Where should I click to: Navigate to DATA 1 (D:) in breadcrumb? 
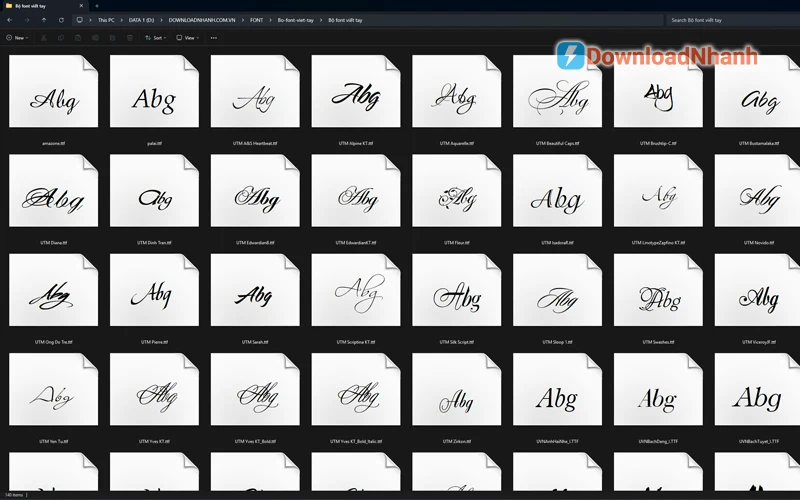141,20
